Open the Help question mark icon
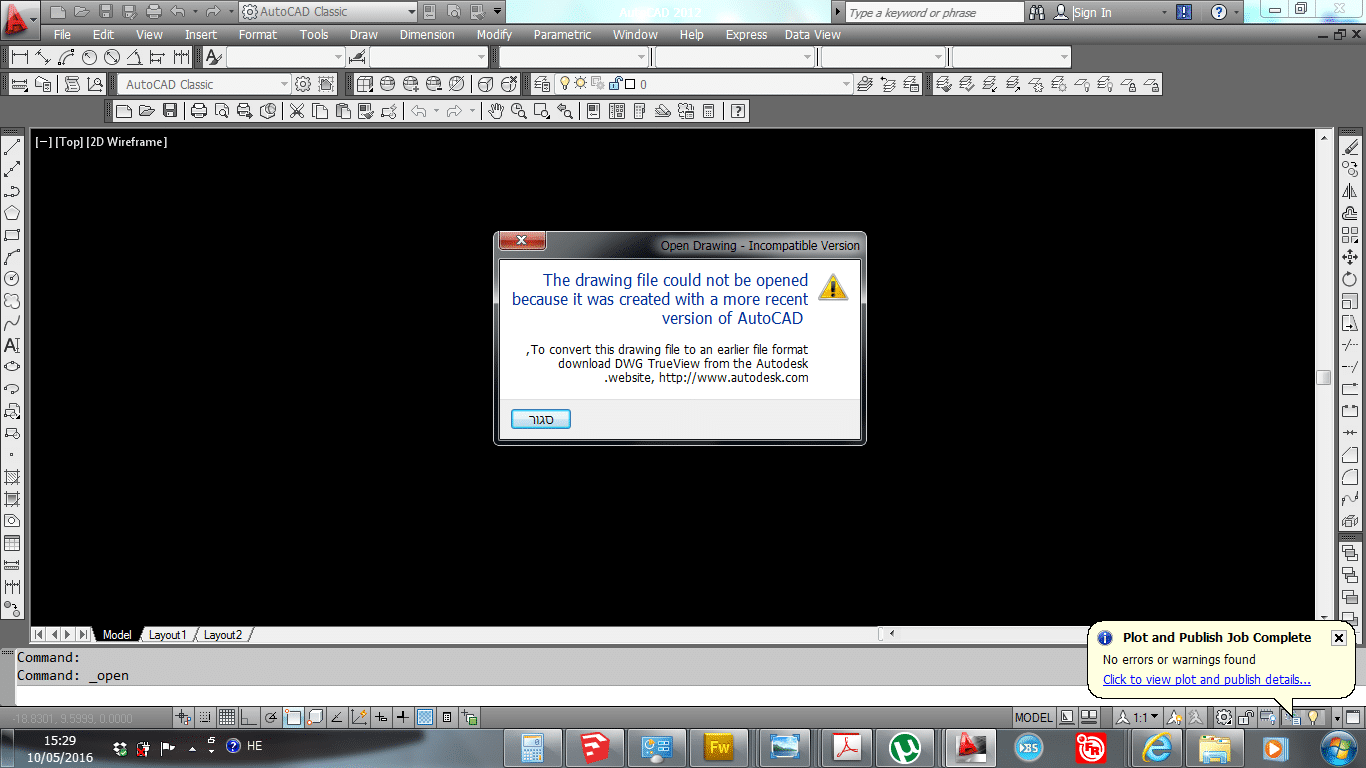The height and width of the screenshot is (768, 1366). pos(738,111)
